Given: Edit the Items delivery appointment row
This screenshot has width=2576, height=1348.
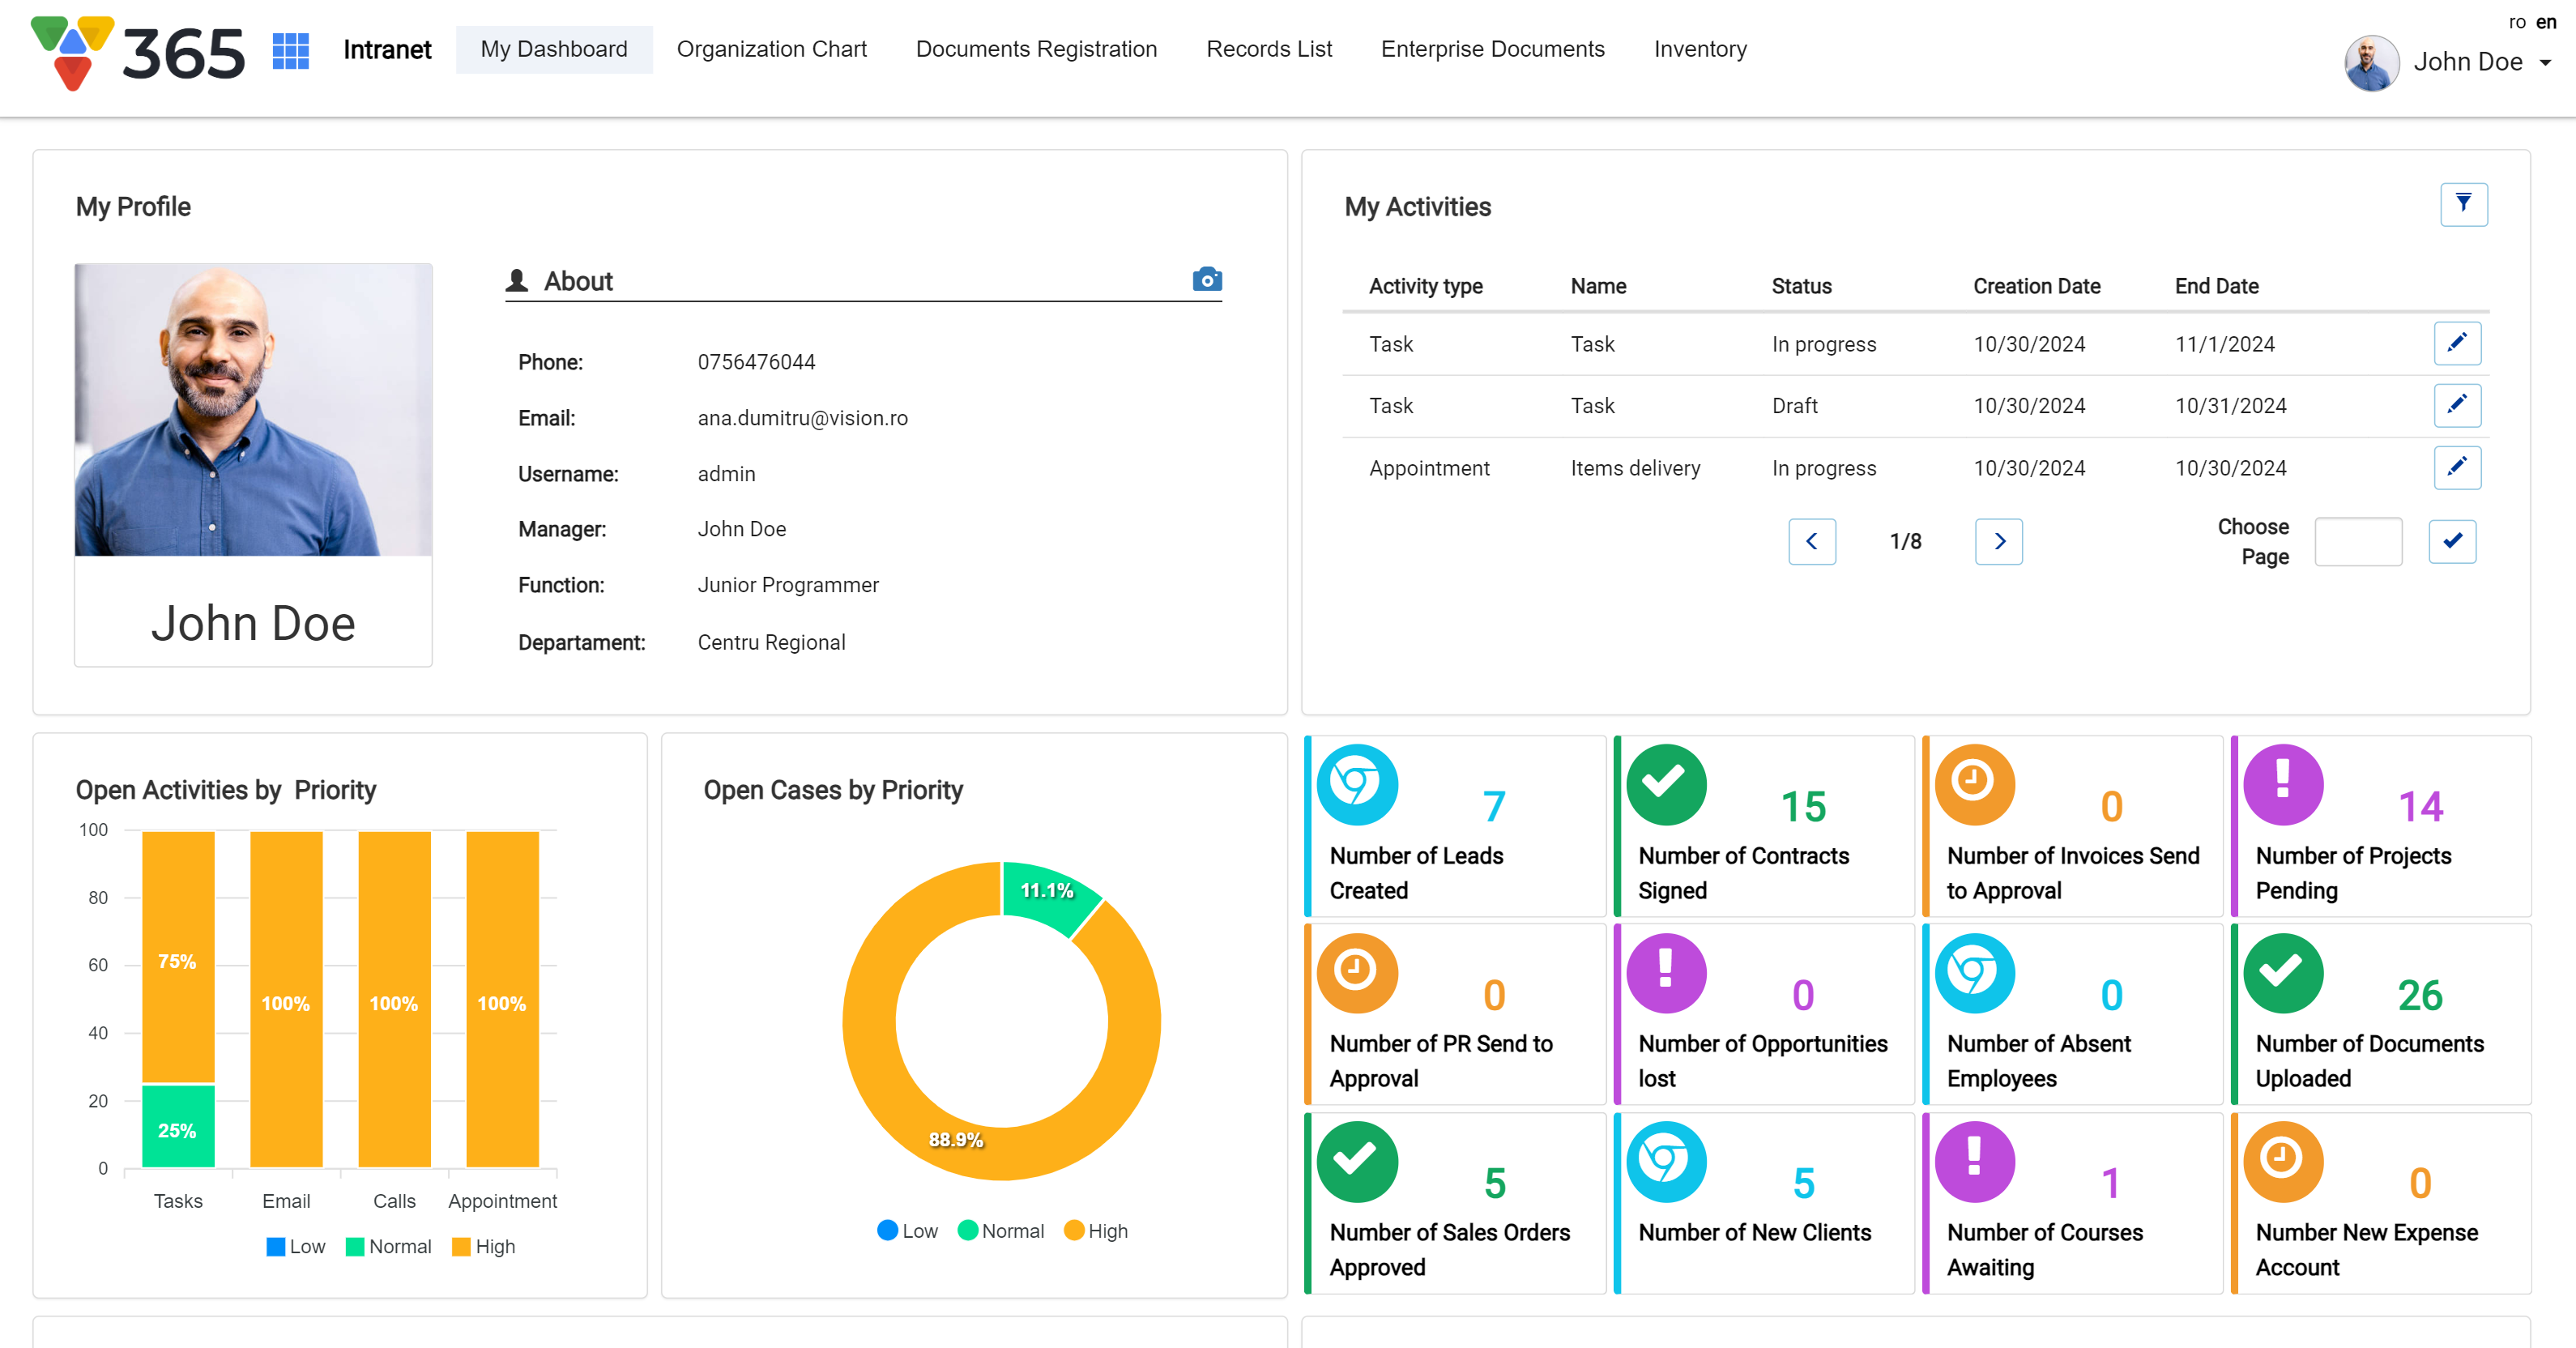Looking at the screenshot, I should (2456, 467).
